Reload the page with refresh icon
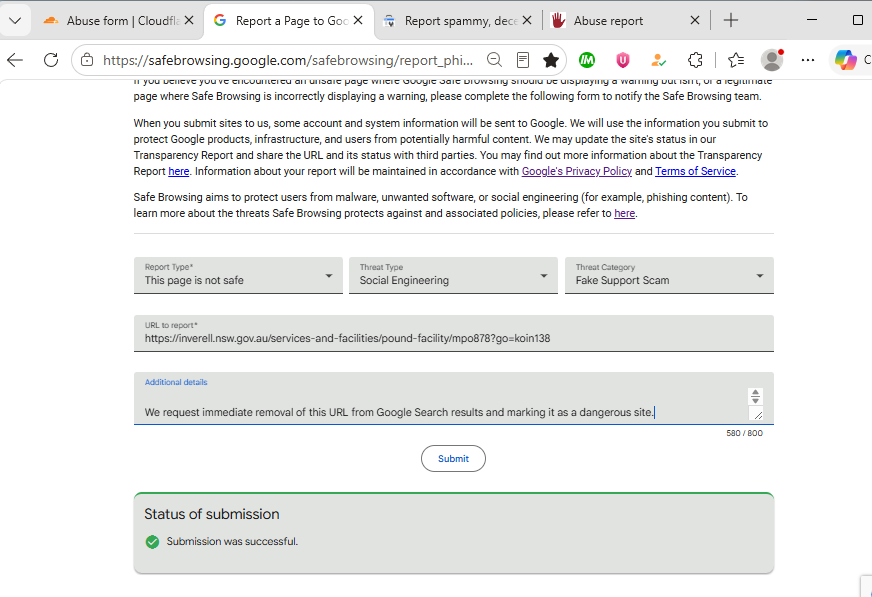 point(51,60)
